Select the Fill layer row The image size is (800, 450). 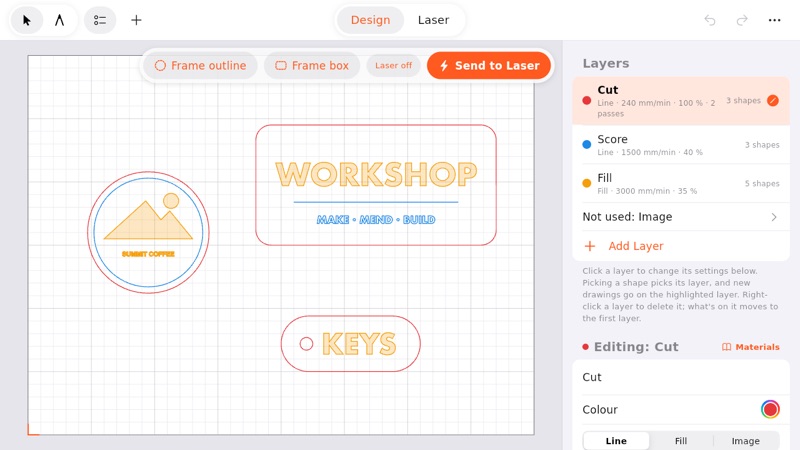pos(681,184)
